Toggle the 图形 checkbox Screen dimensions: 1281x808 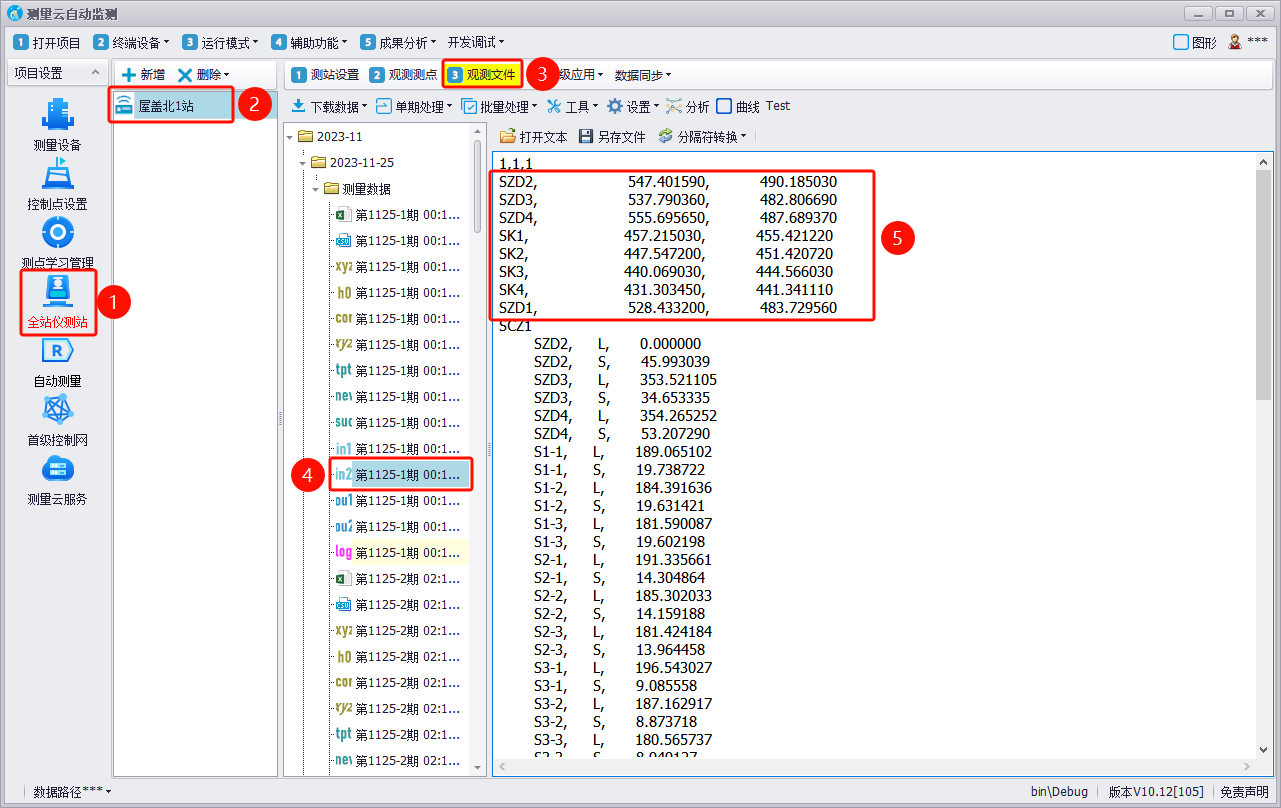tap(1181, 42)
